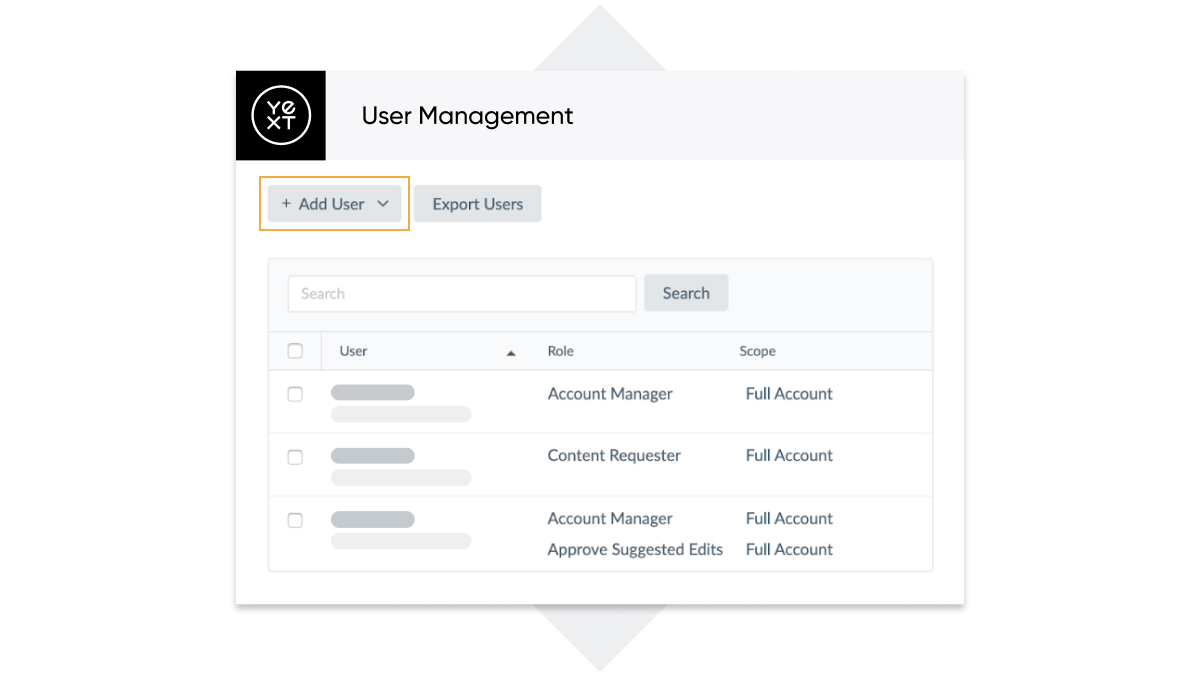The width and height of the screenshot is (1200, 675).
Task: Select Approve Suggested Edits role text
Action: [635, 549]
